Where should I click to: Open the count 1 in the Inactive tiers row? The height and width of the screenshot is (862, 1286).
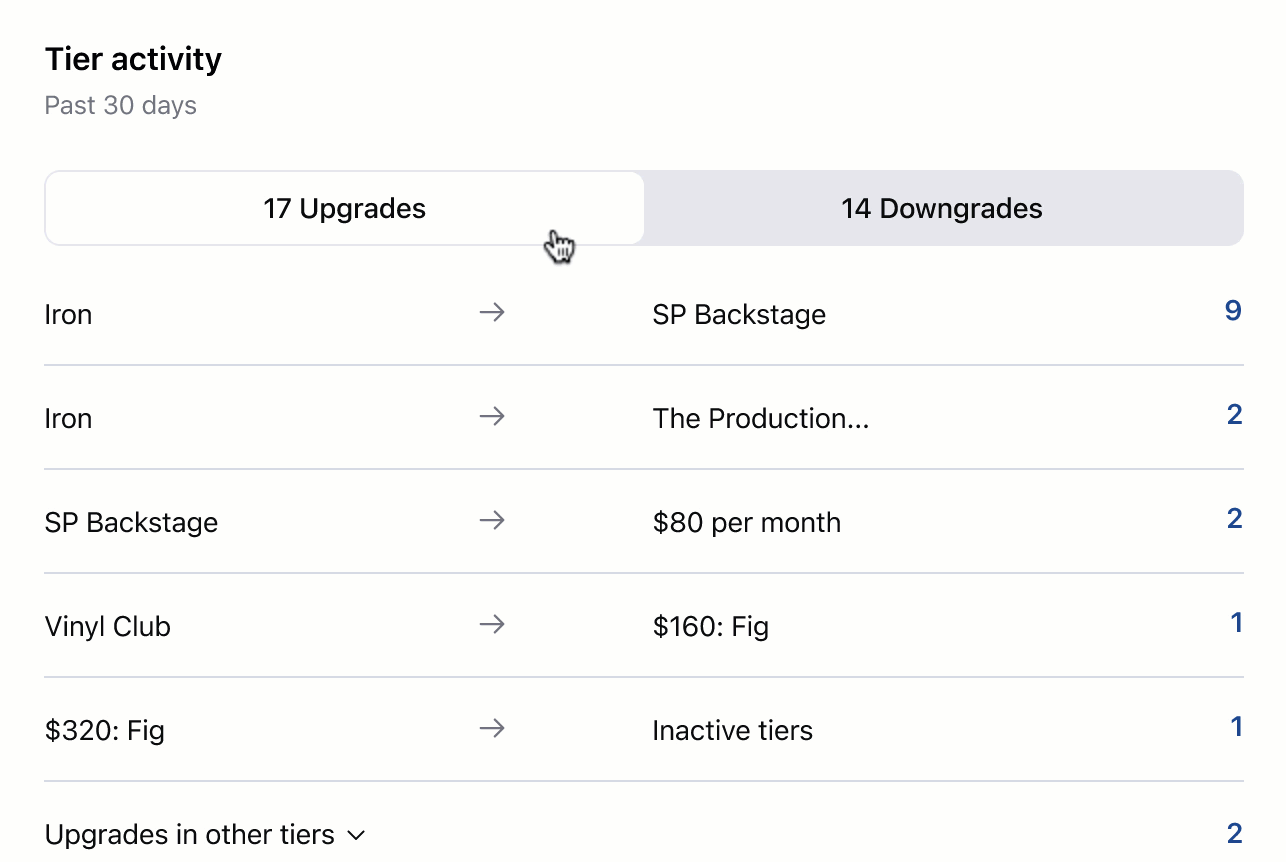(x=1236, y=727)
